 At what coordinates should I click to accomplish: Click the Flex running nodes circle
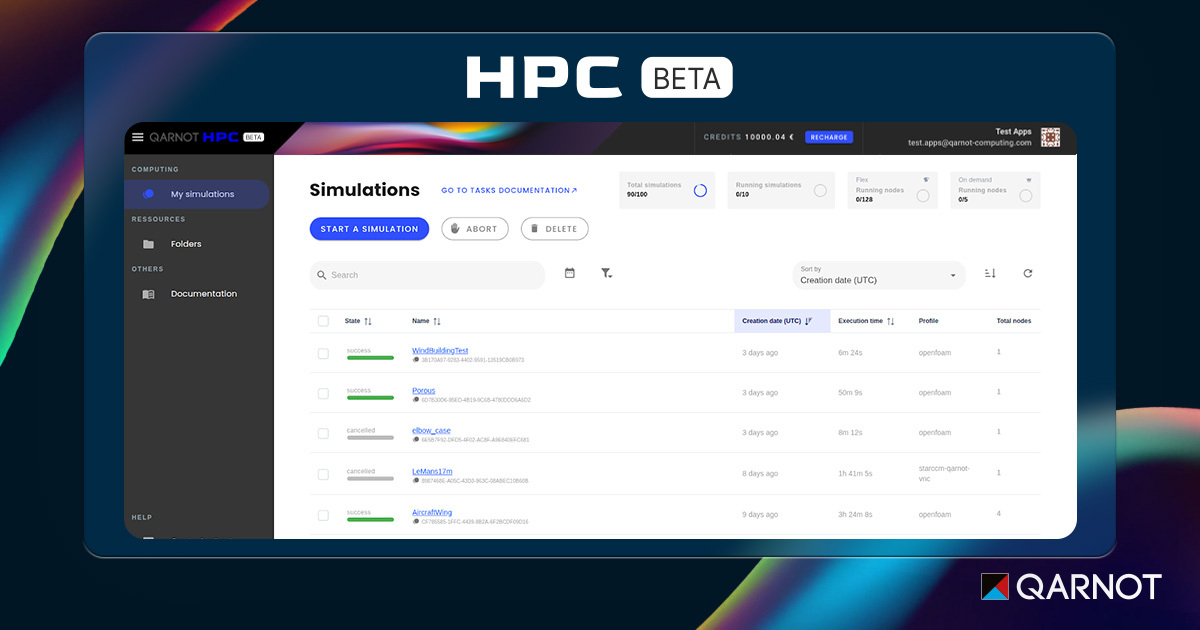[x=923, y=195]
